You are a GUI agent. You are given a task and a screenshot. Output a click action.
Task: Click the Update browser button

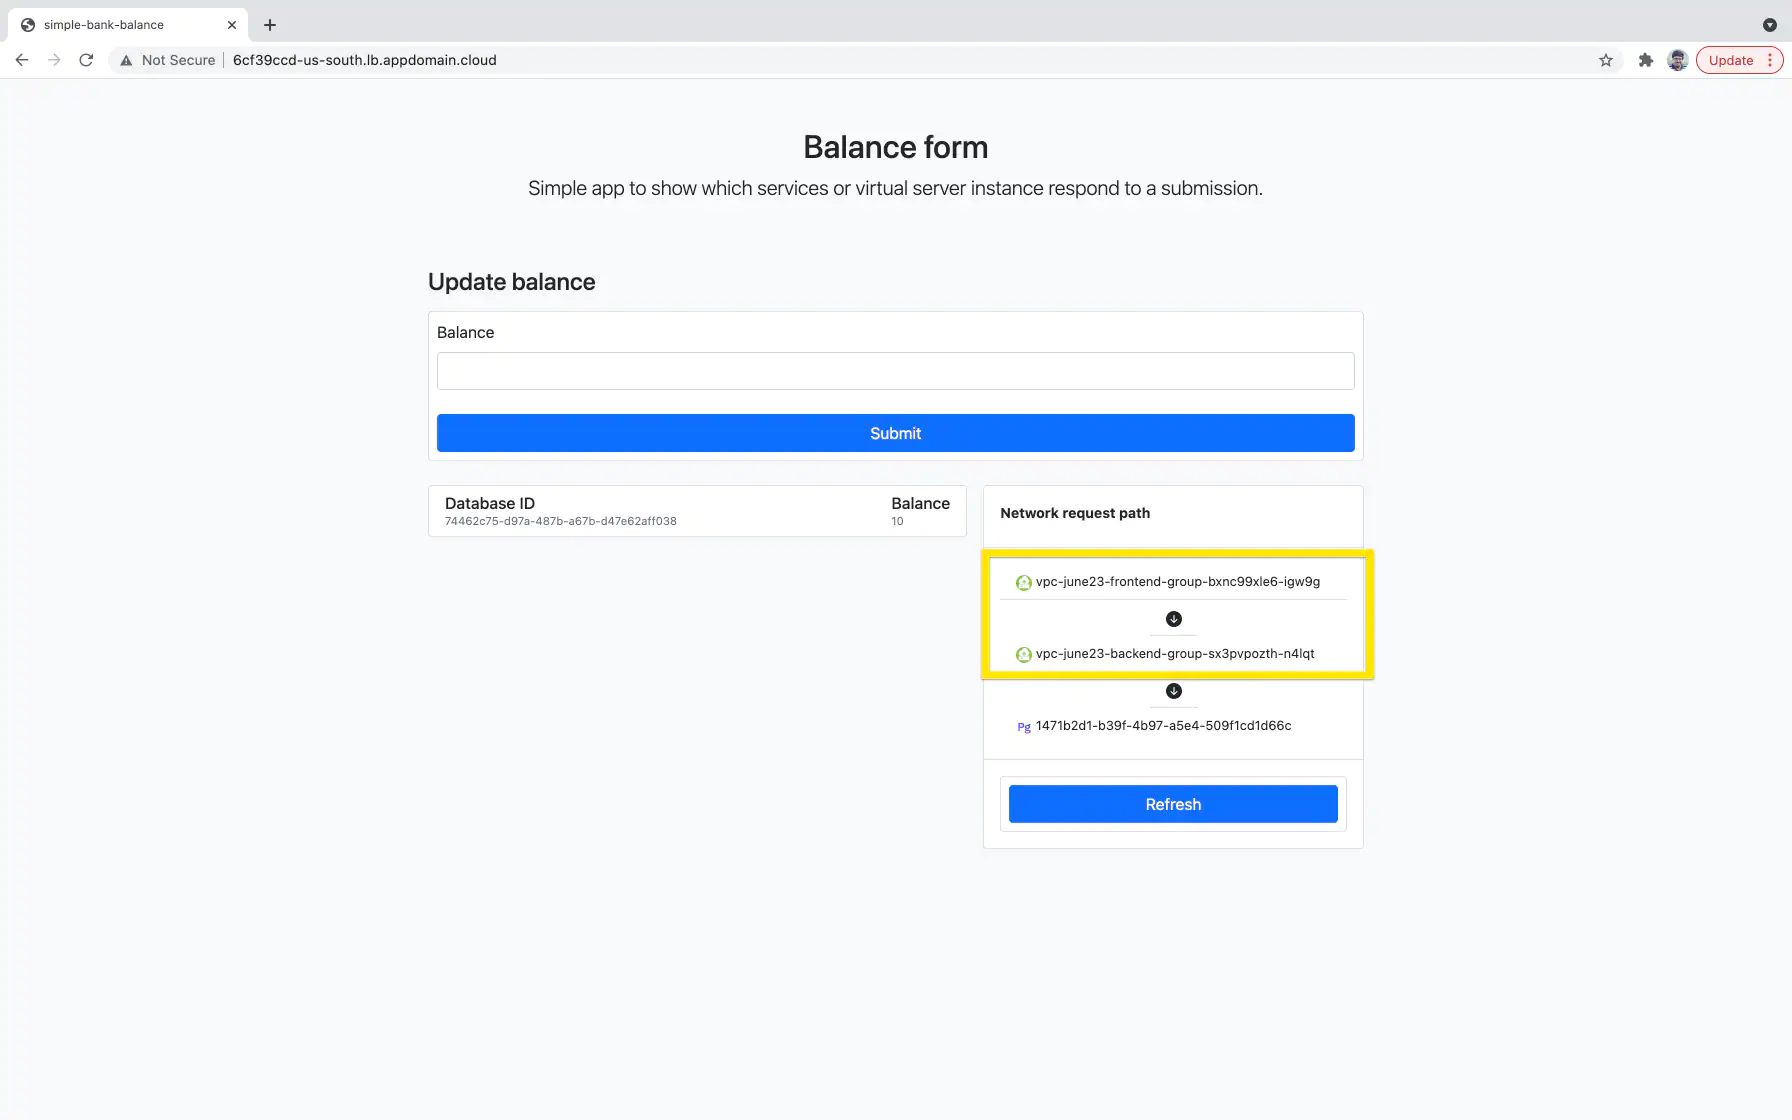click(x=1730, y=60)
